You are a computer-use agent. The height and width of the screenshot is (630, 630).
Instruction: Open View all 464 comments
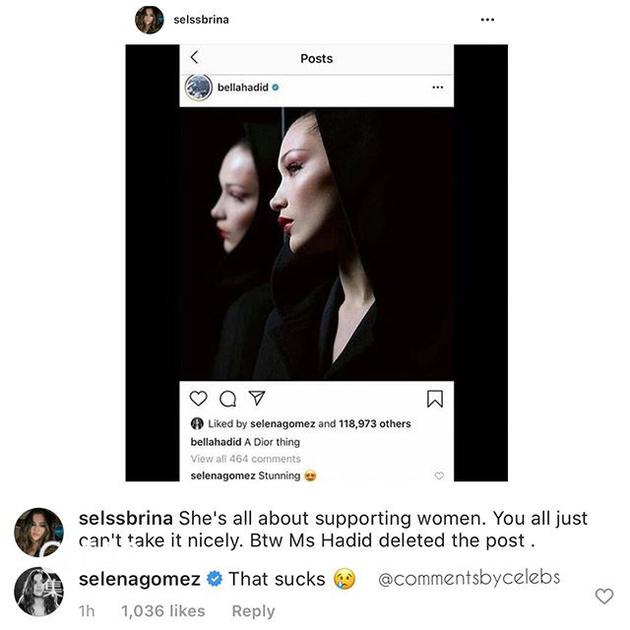tap(245, 458)
